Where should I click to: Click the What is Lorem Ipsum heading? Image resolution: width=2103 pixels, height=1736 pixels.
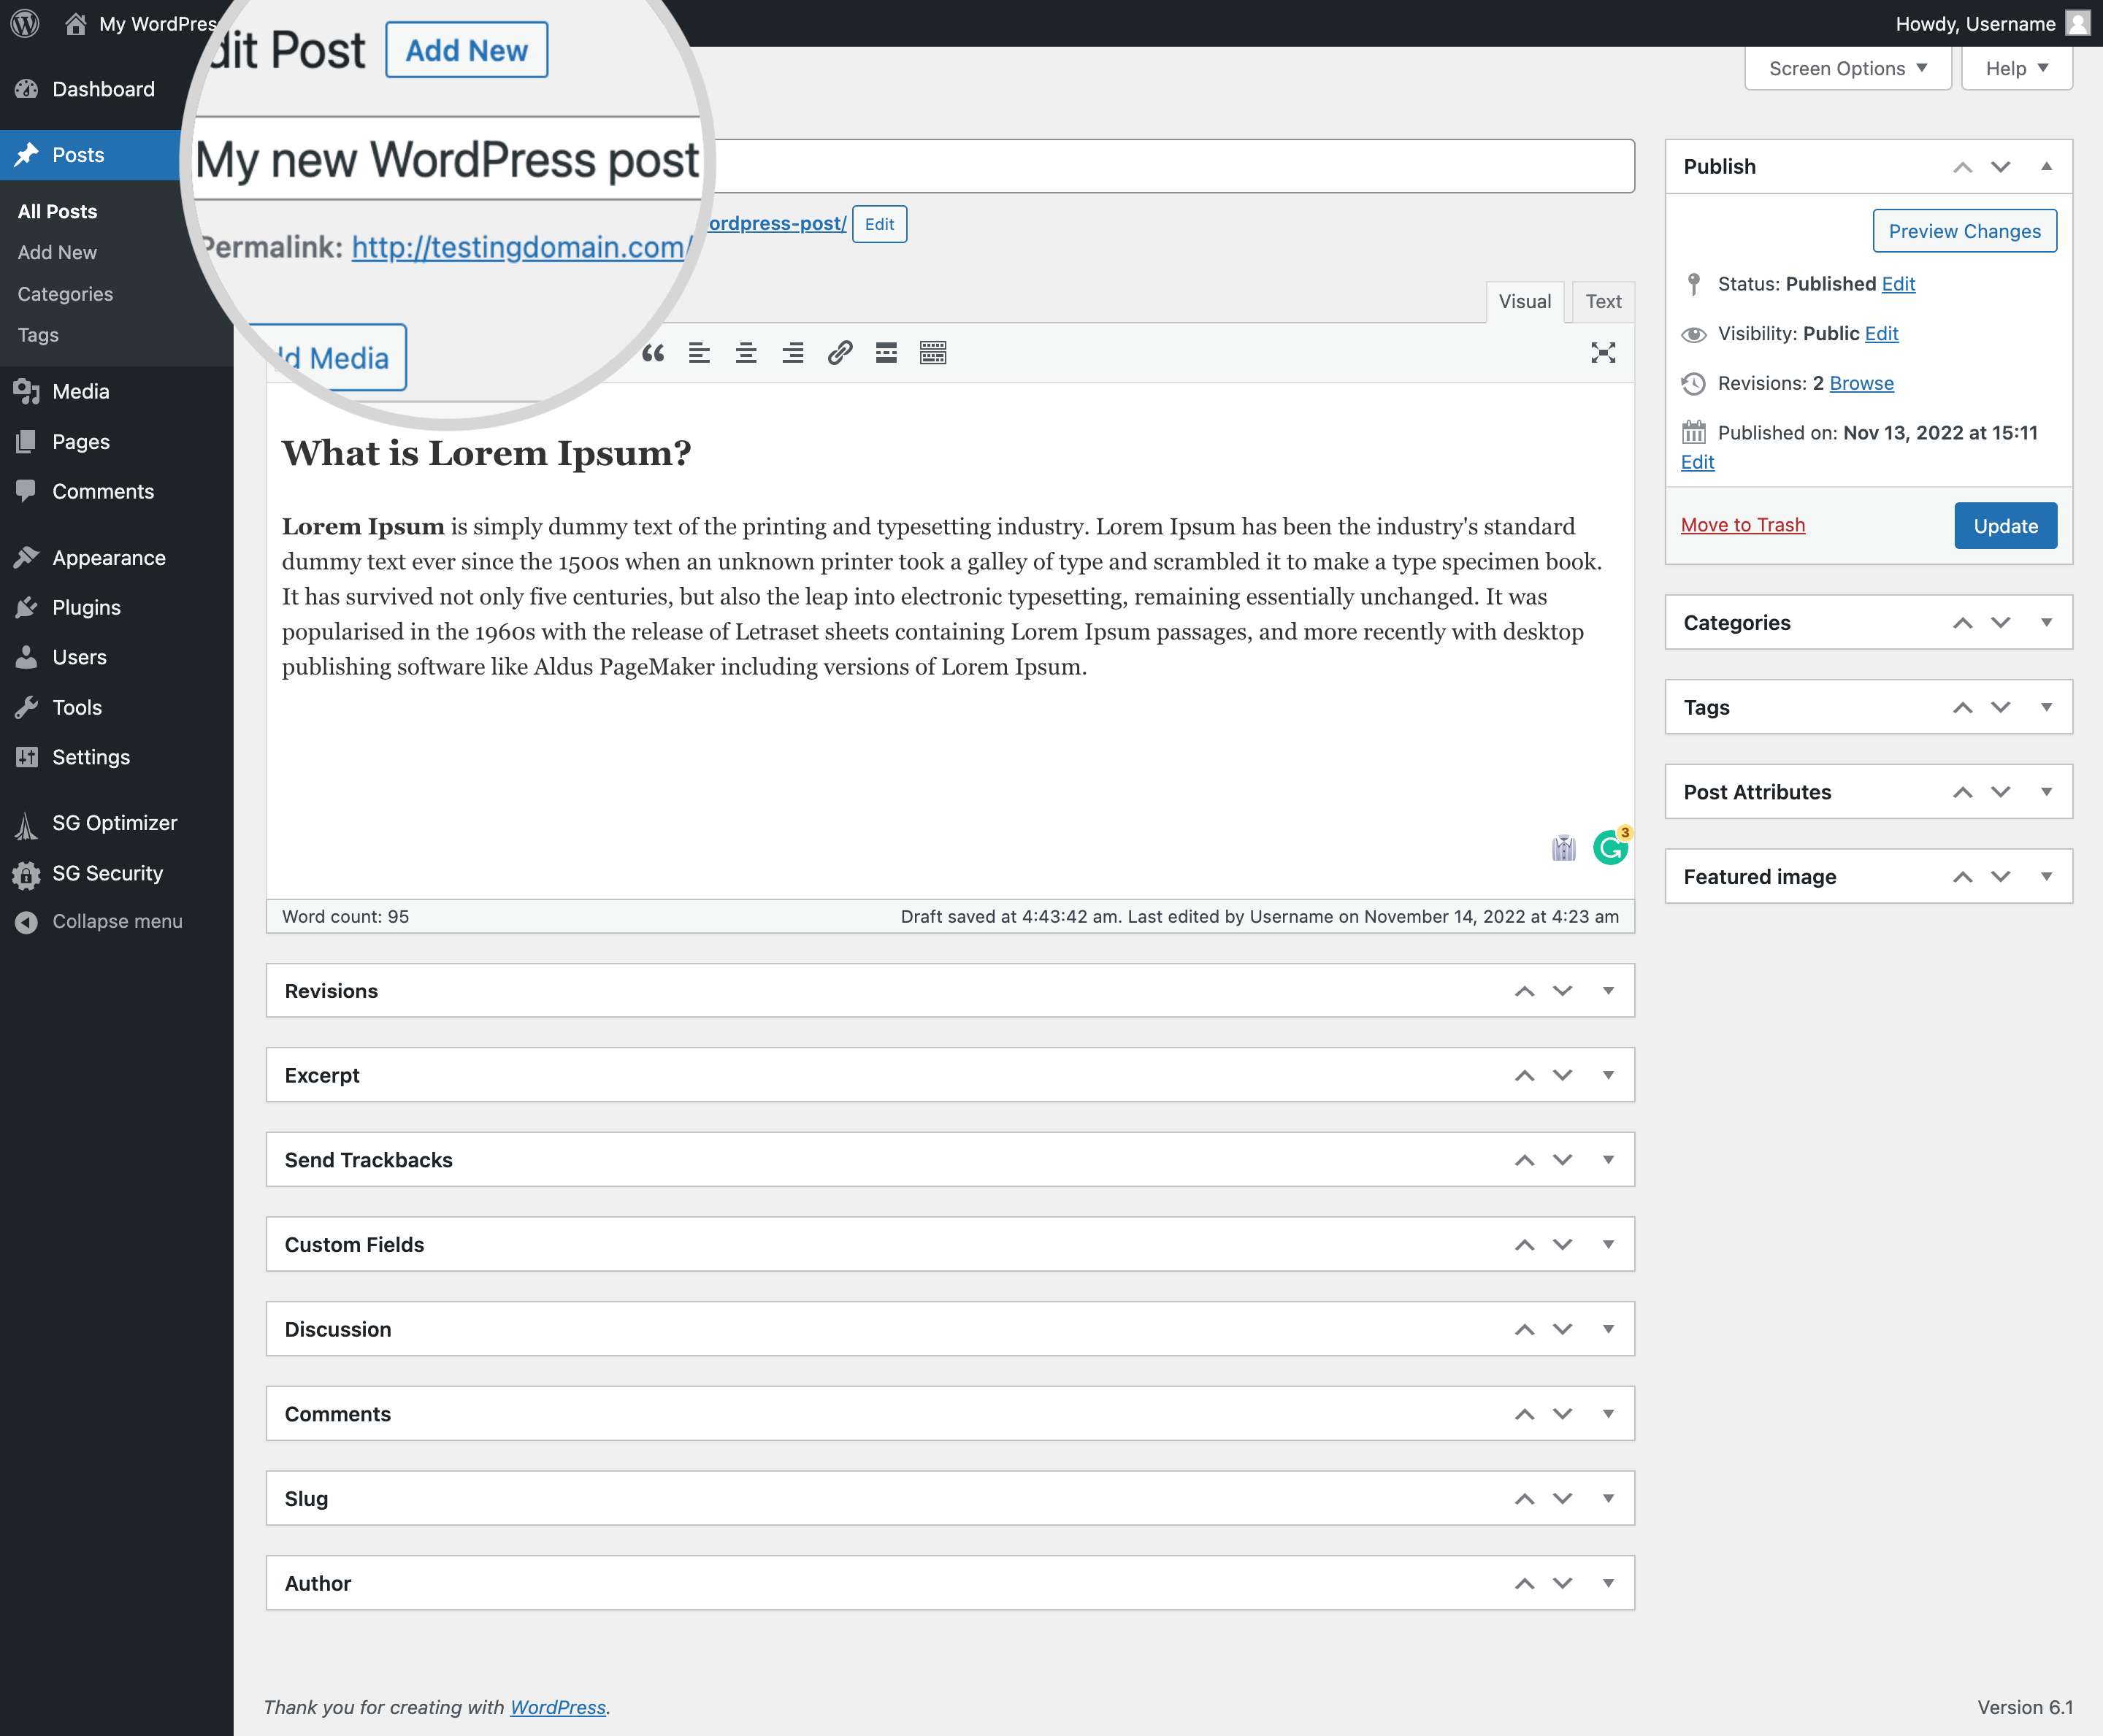coord(486,453)
